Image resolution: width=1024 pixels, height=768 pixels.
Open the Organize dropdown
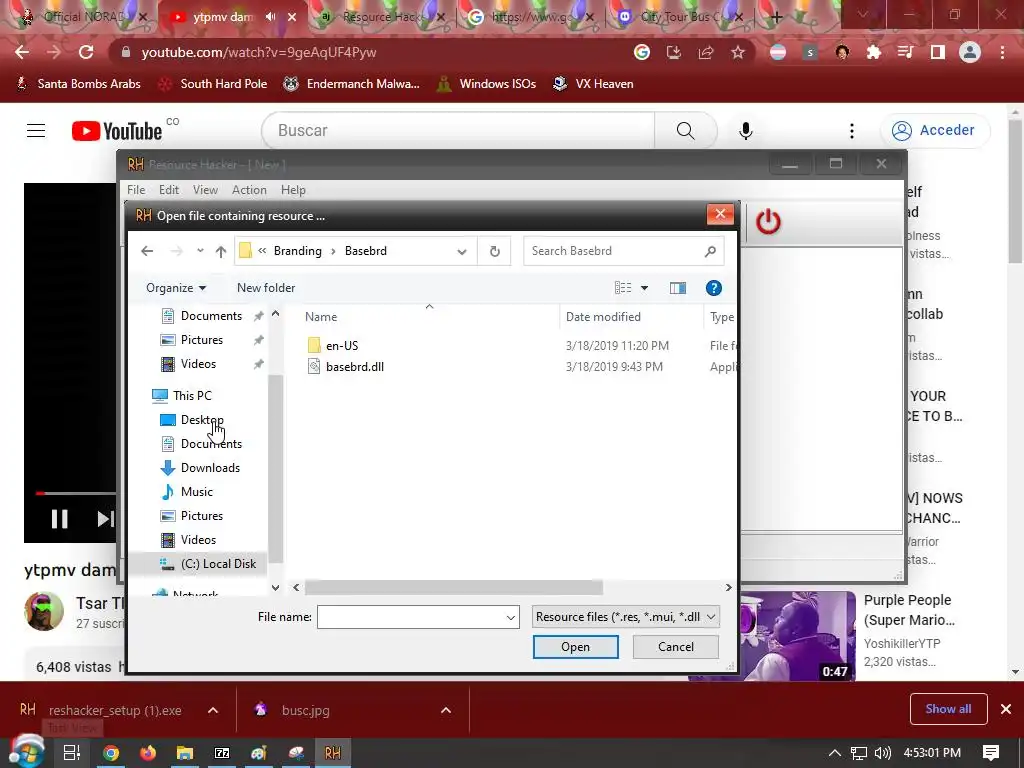tap(176, 288)
